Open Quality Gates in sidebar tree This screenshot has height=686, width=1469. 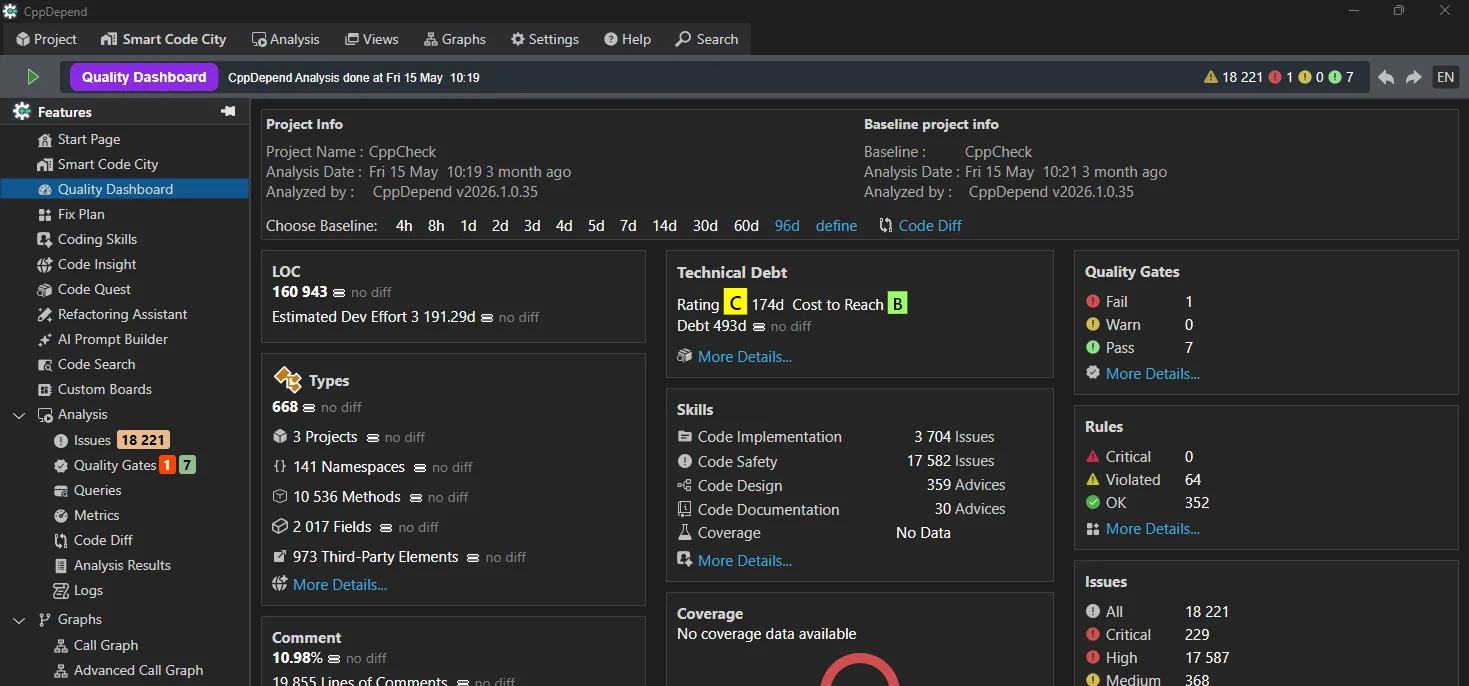point(115,465)
